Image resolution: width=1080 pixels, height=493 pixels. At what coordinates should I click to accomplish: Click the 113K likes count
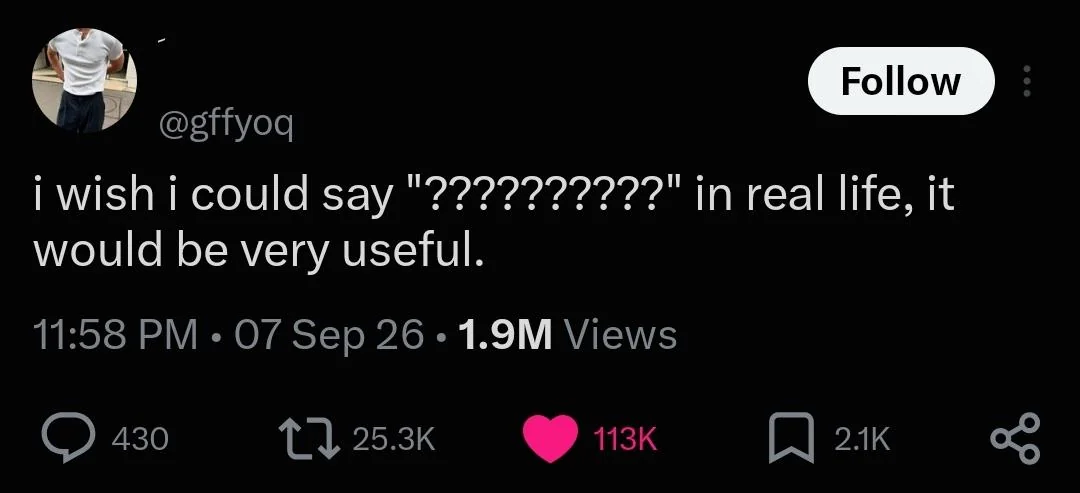624,439
